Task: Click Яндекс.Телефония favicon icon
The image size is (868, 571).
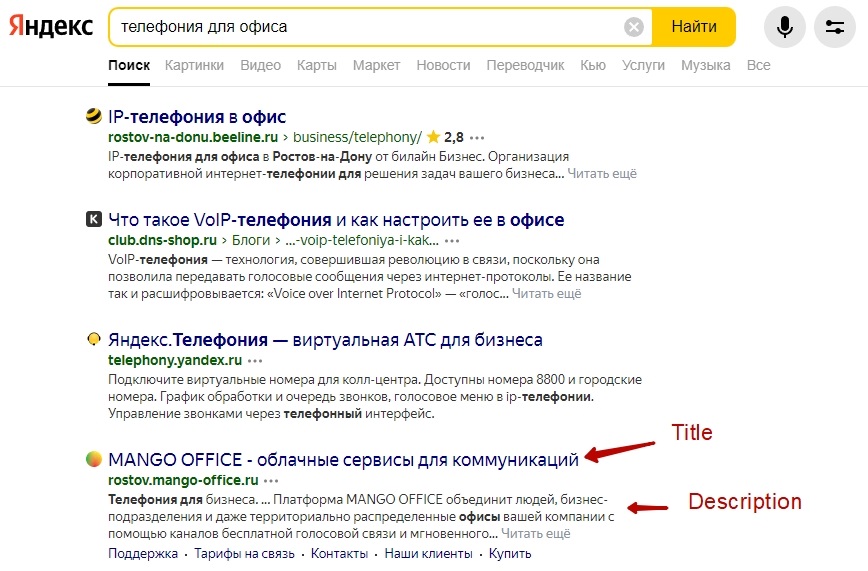Action: click(94, 339)
